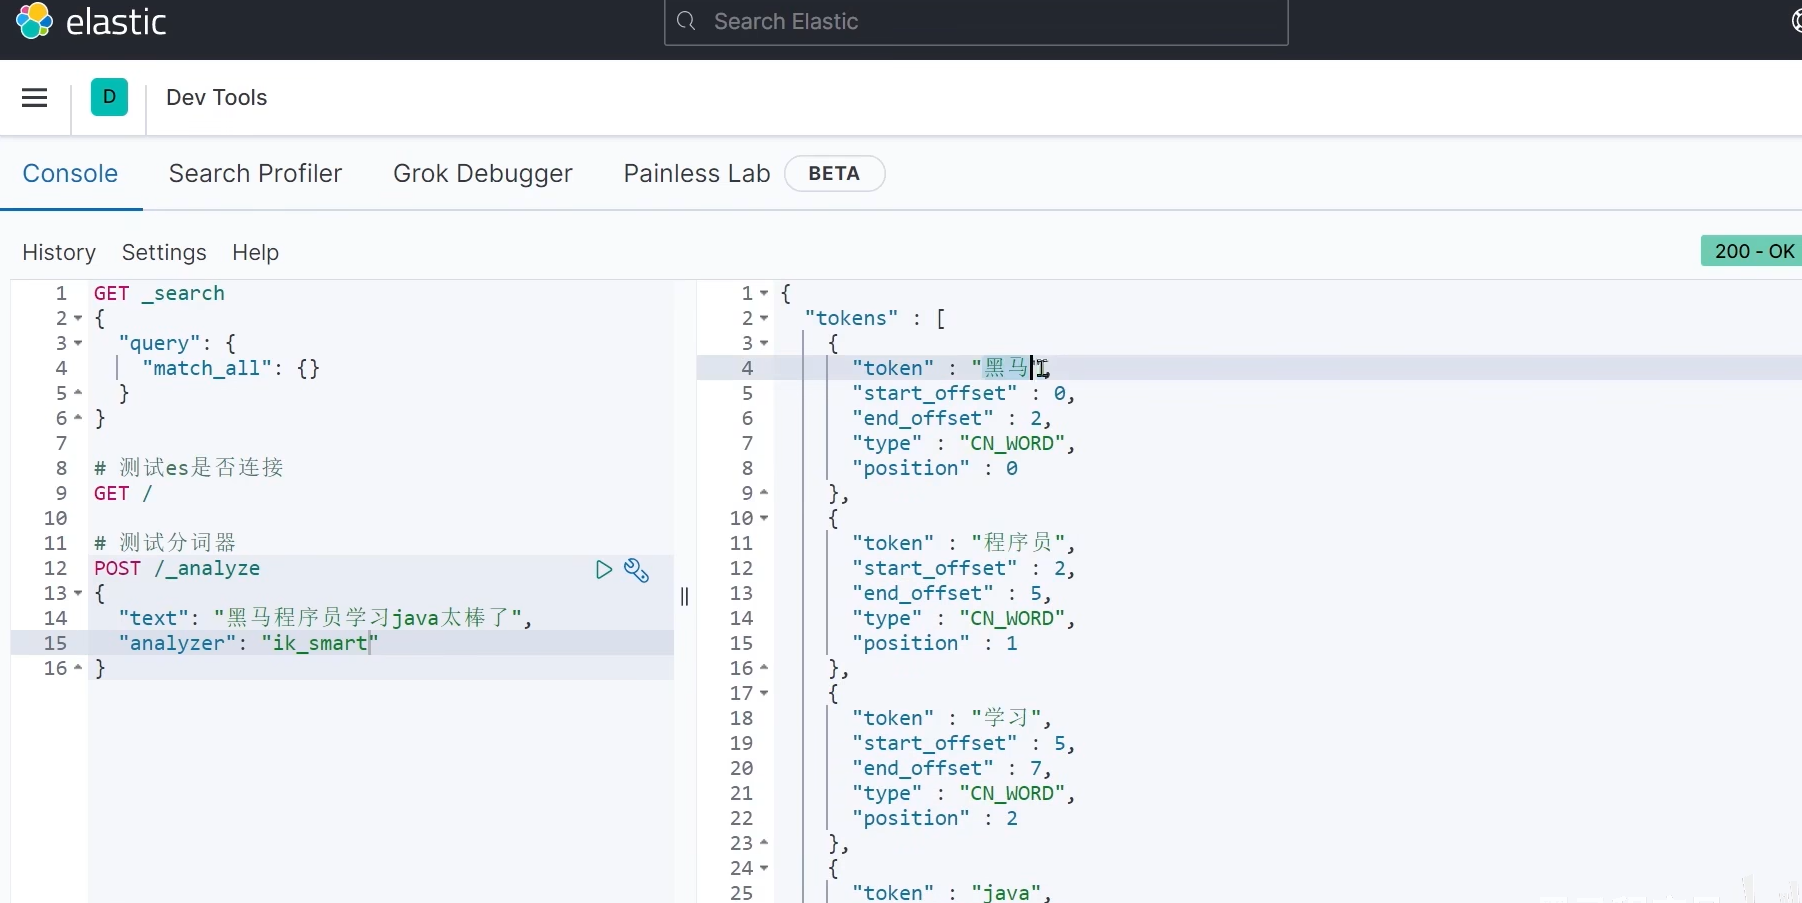Toggle the fold arrow on response line 23
This screenshot has width=1802, height=903.
[x=764, y=844]
